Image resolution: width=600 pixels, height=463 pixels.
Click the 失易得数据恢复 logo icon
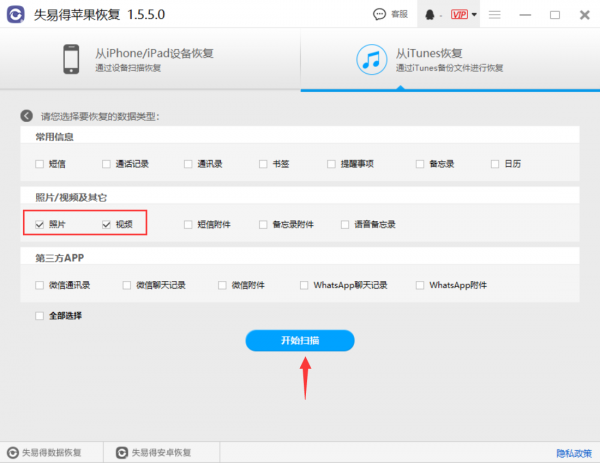tap(13, 453)
